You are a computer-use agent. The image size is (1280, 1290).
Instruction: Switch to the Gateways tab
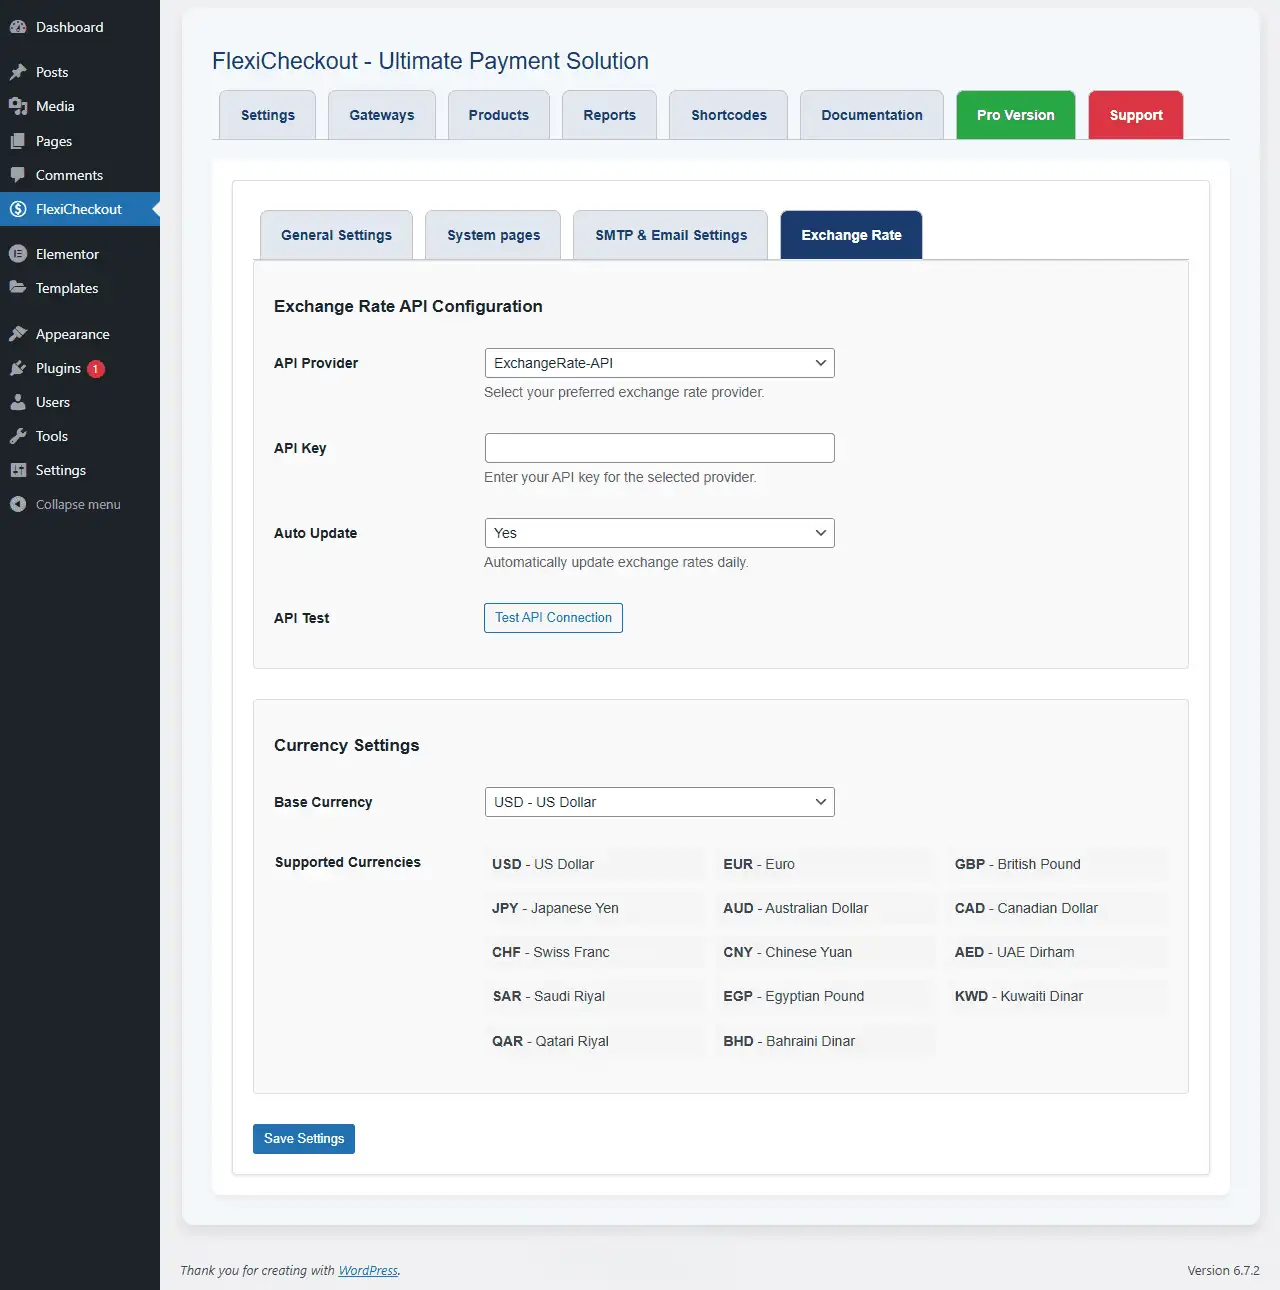click(x=382, y=115)
